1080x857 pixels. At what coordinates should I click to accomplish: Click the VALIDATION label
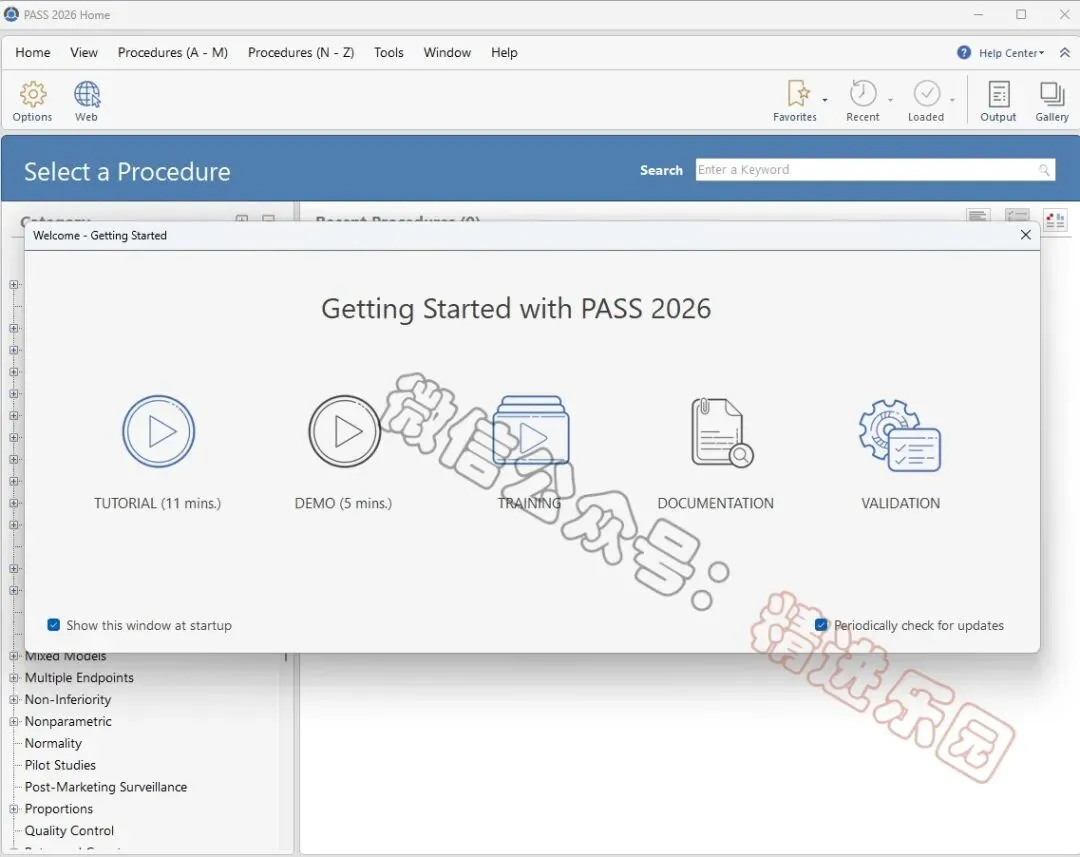coord(900,504)
